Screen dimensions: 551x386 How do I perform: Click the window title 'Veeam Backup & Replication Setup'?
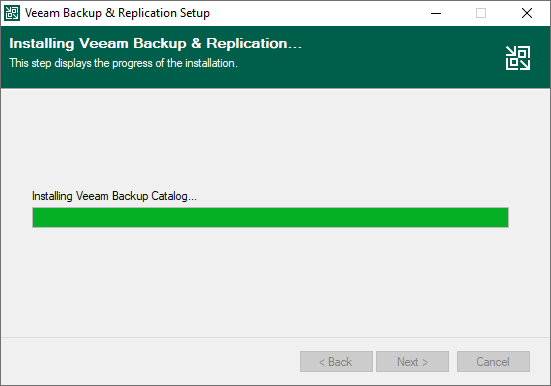tap(117, 13)
